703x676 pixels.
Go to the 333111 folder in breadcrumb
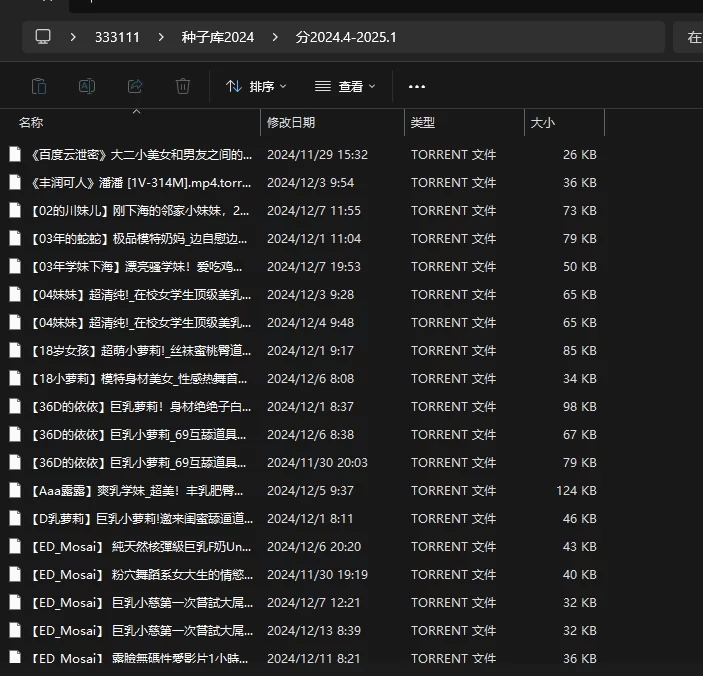[117, 37]
